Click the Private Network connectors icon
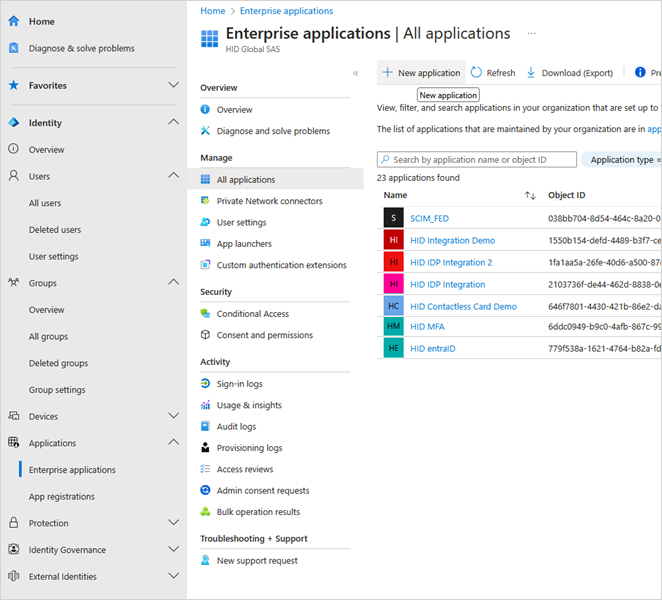The width and height of the screenshot is (662, 600). (205, 201)
